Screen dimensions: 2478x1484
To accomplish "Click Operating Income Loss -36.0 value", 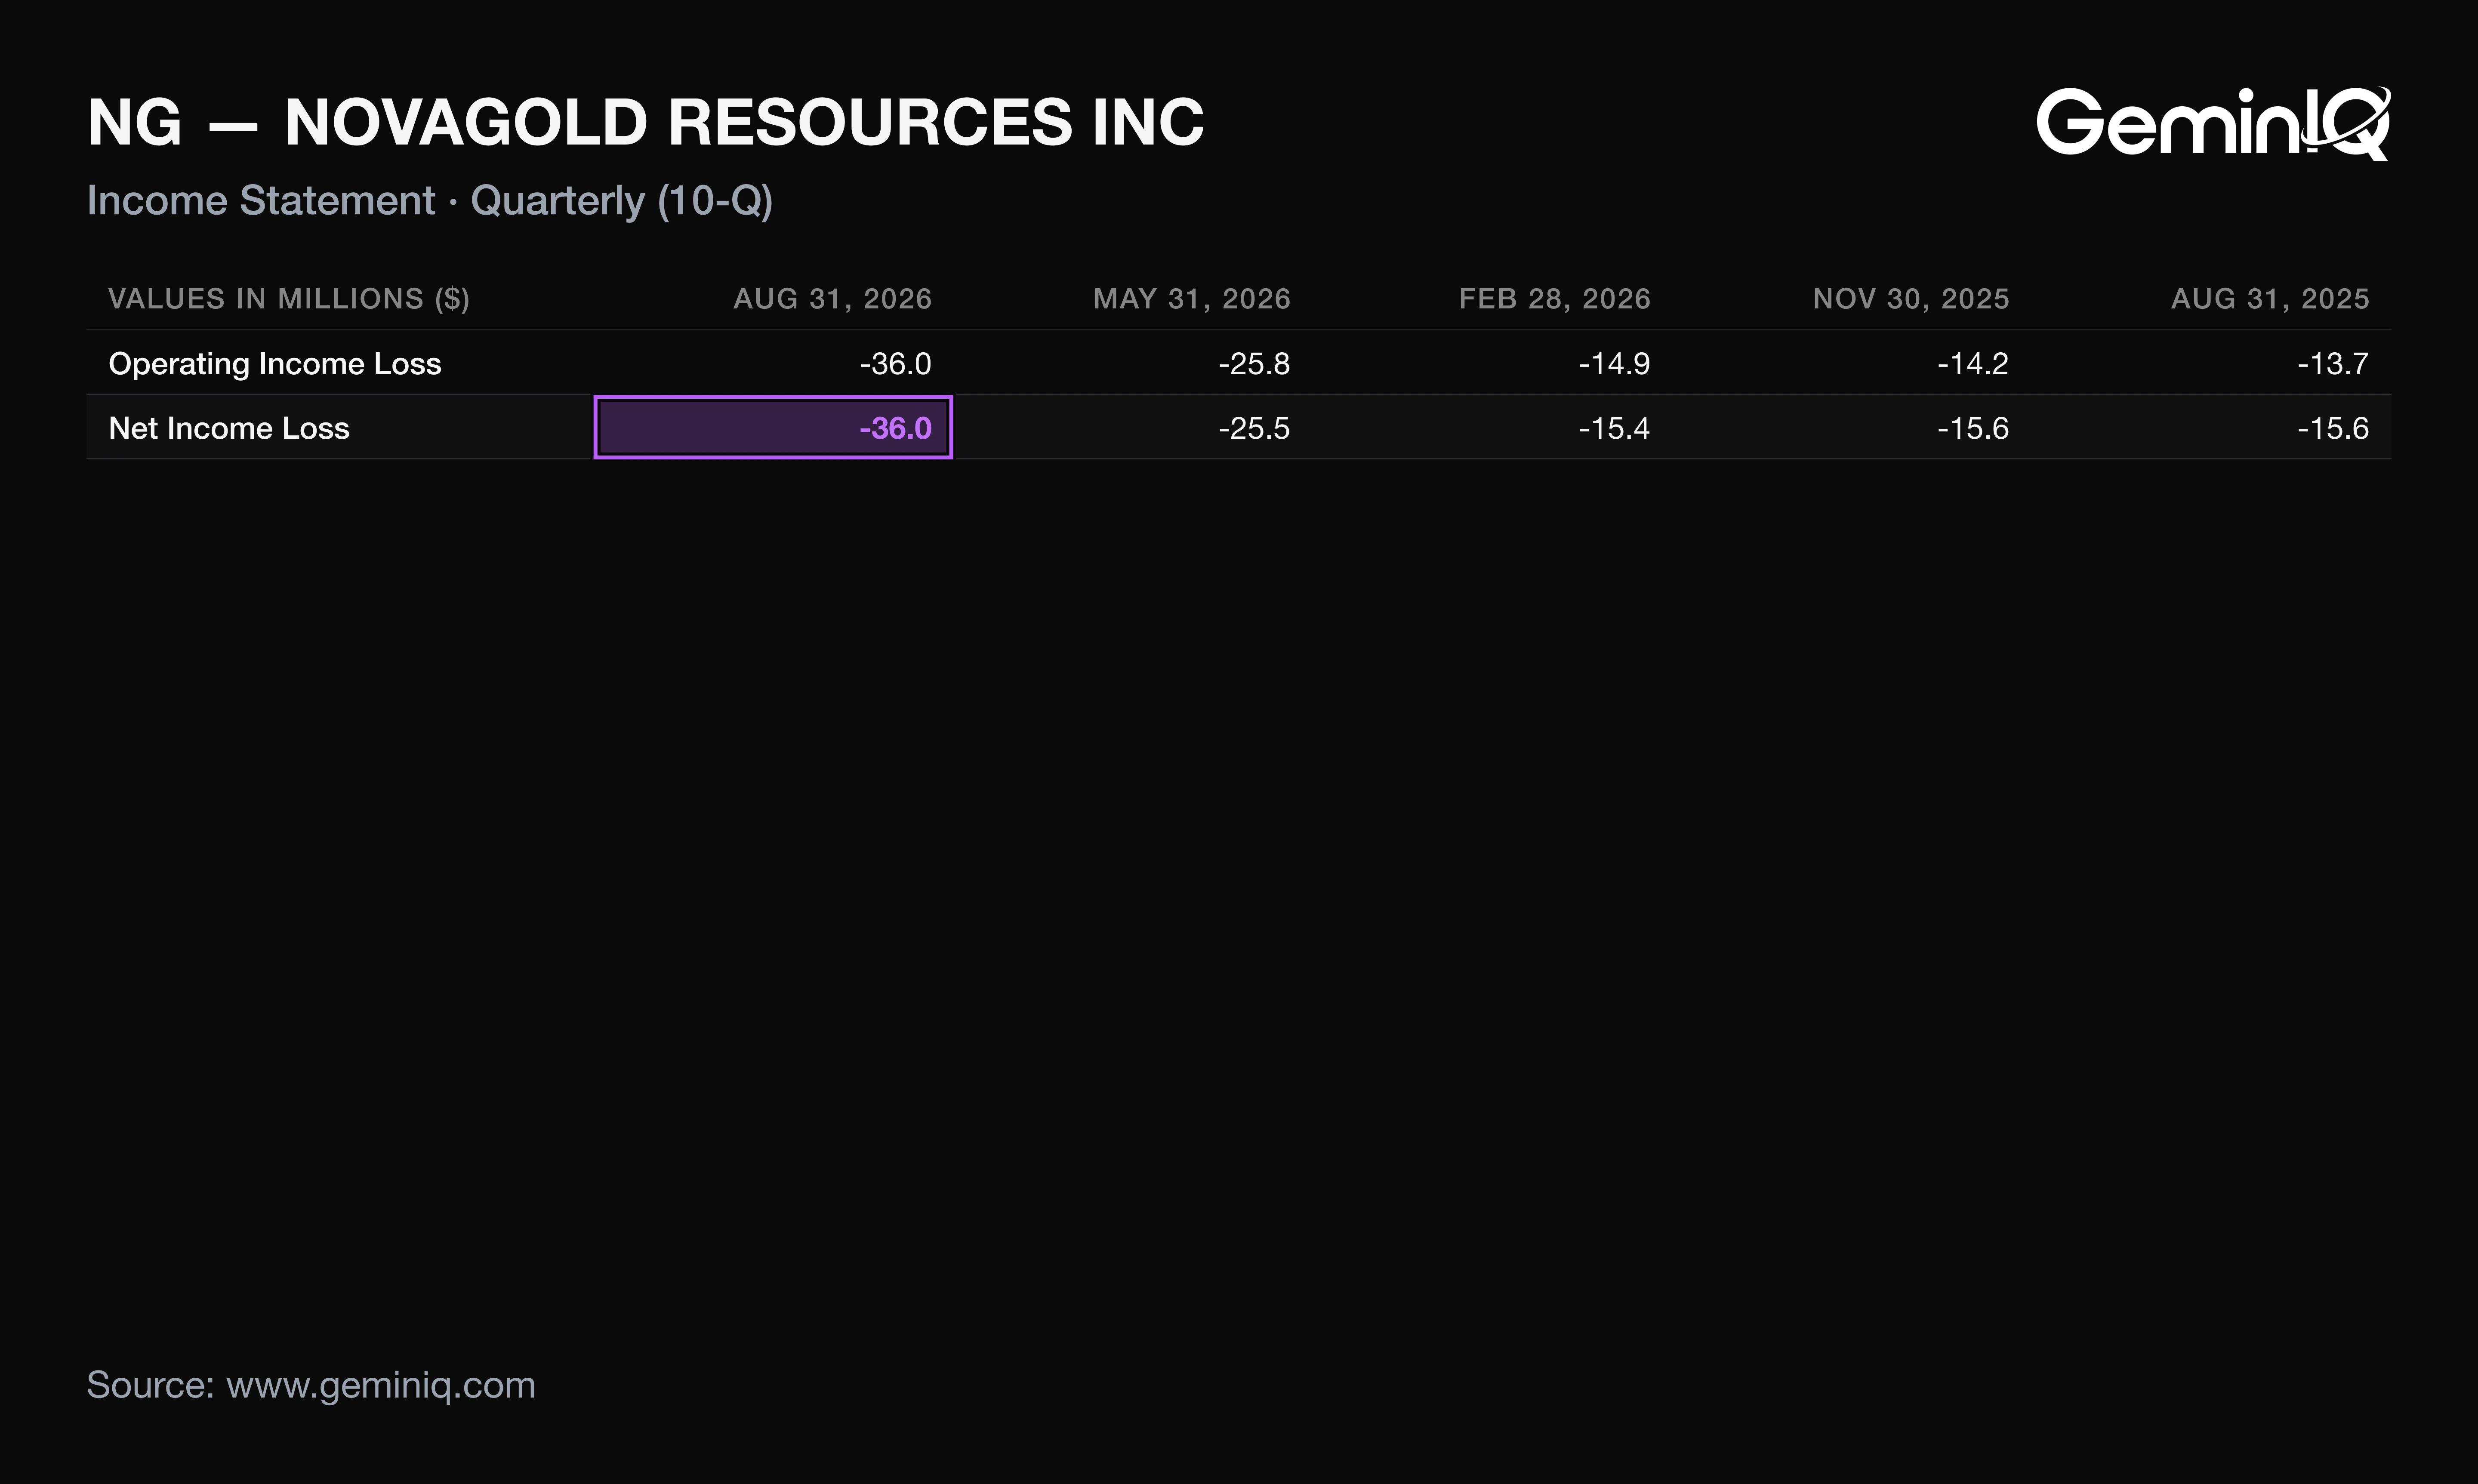I will point(895,364).
